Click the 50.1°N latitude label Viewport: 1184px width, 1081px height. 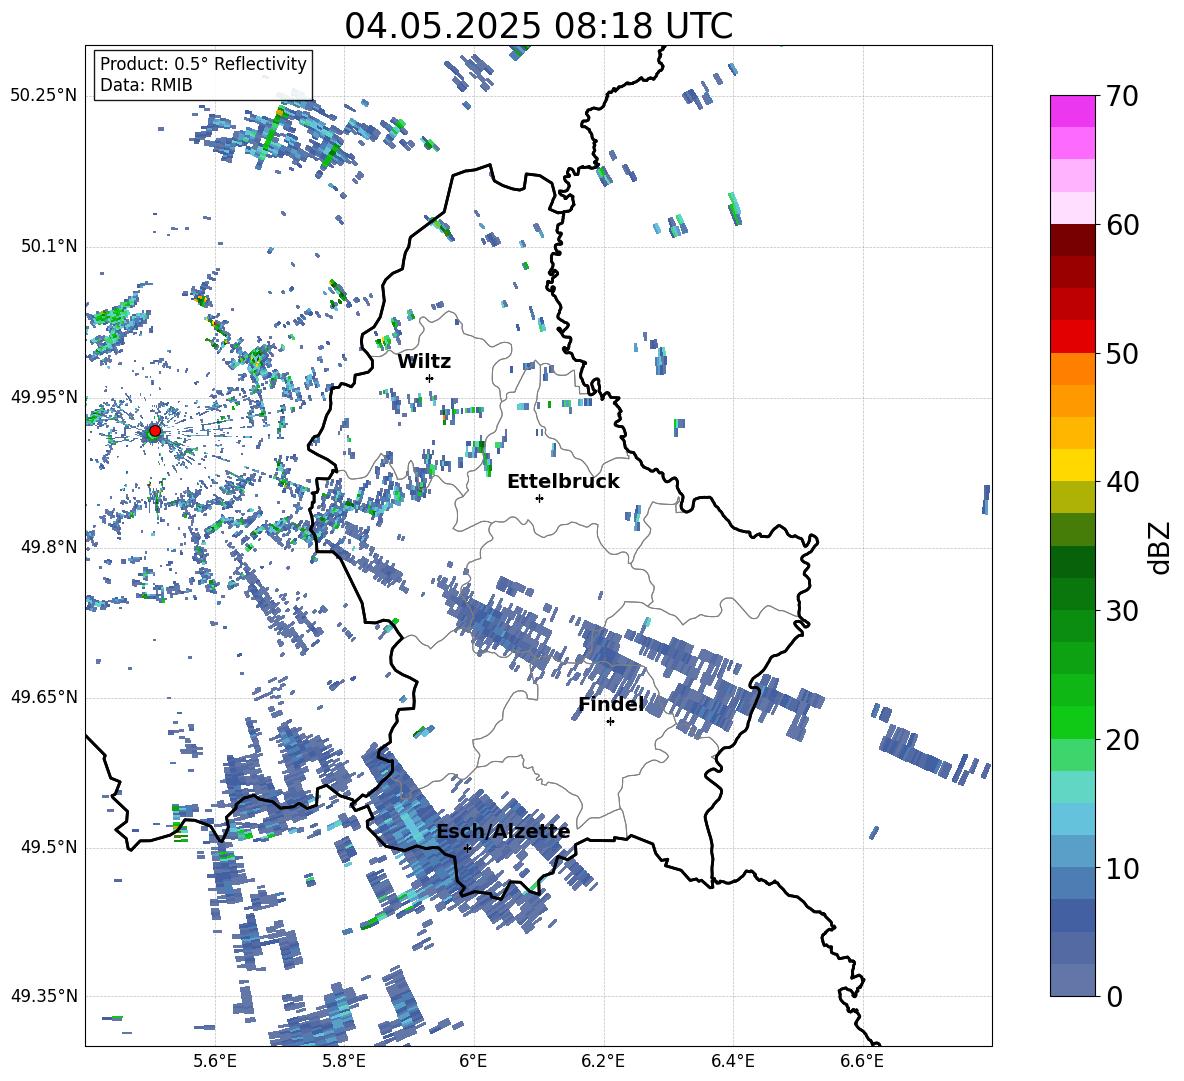pos(49,246)
